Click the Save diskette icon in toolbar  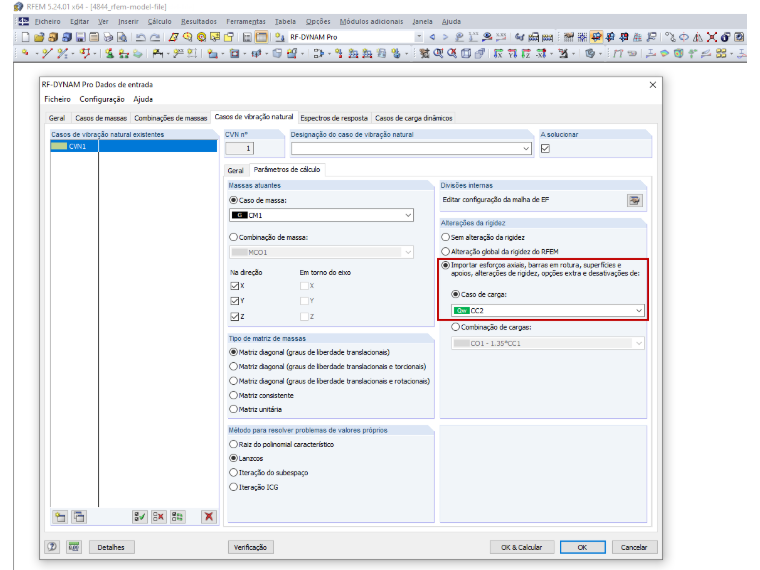(80, 37)
